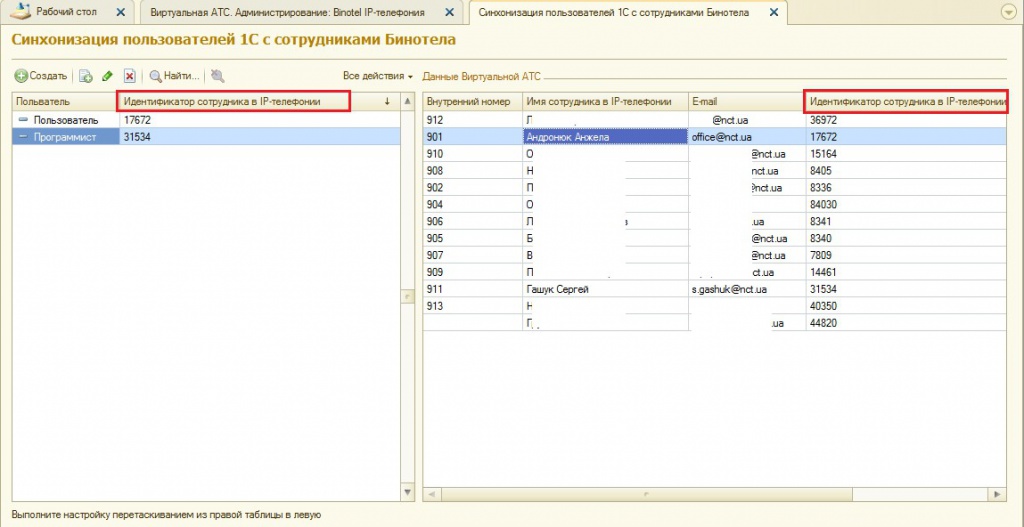Click the green pencil edit icon

108,76
